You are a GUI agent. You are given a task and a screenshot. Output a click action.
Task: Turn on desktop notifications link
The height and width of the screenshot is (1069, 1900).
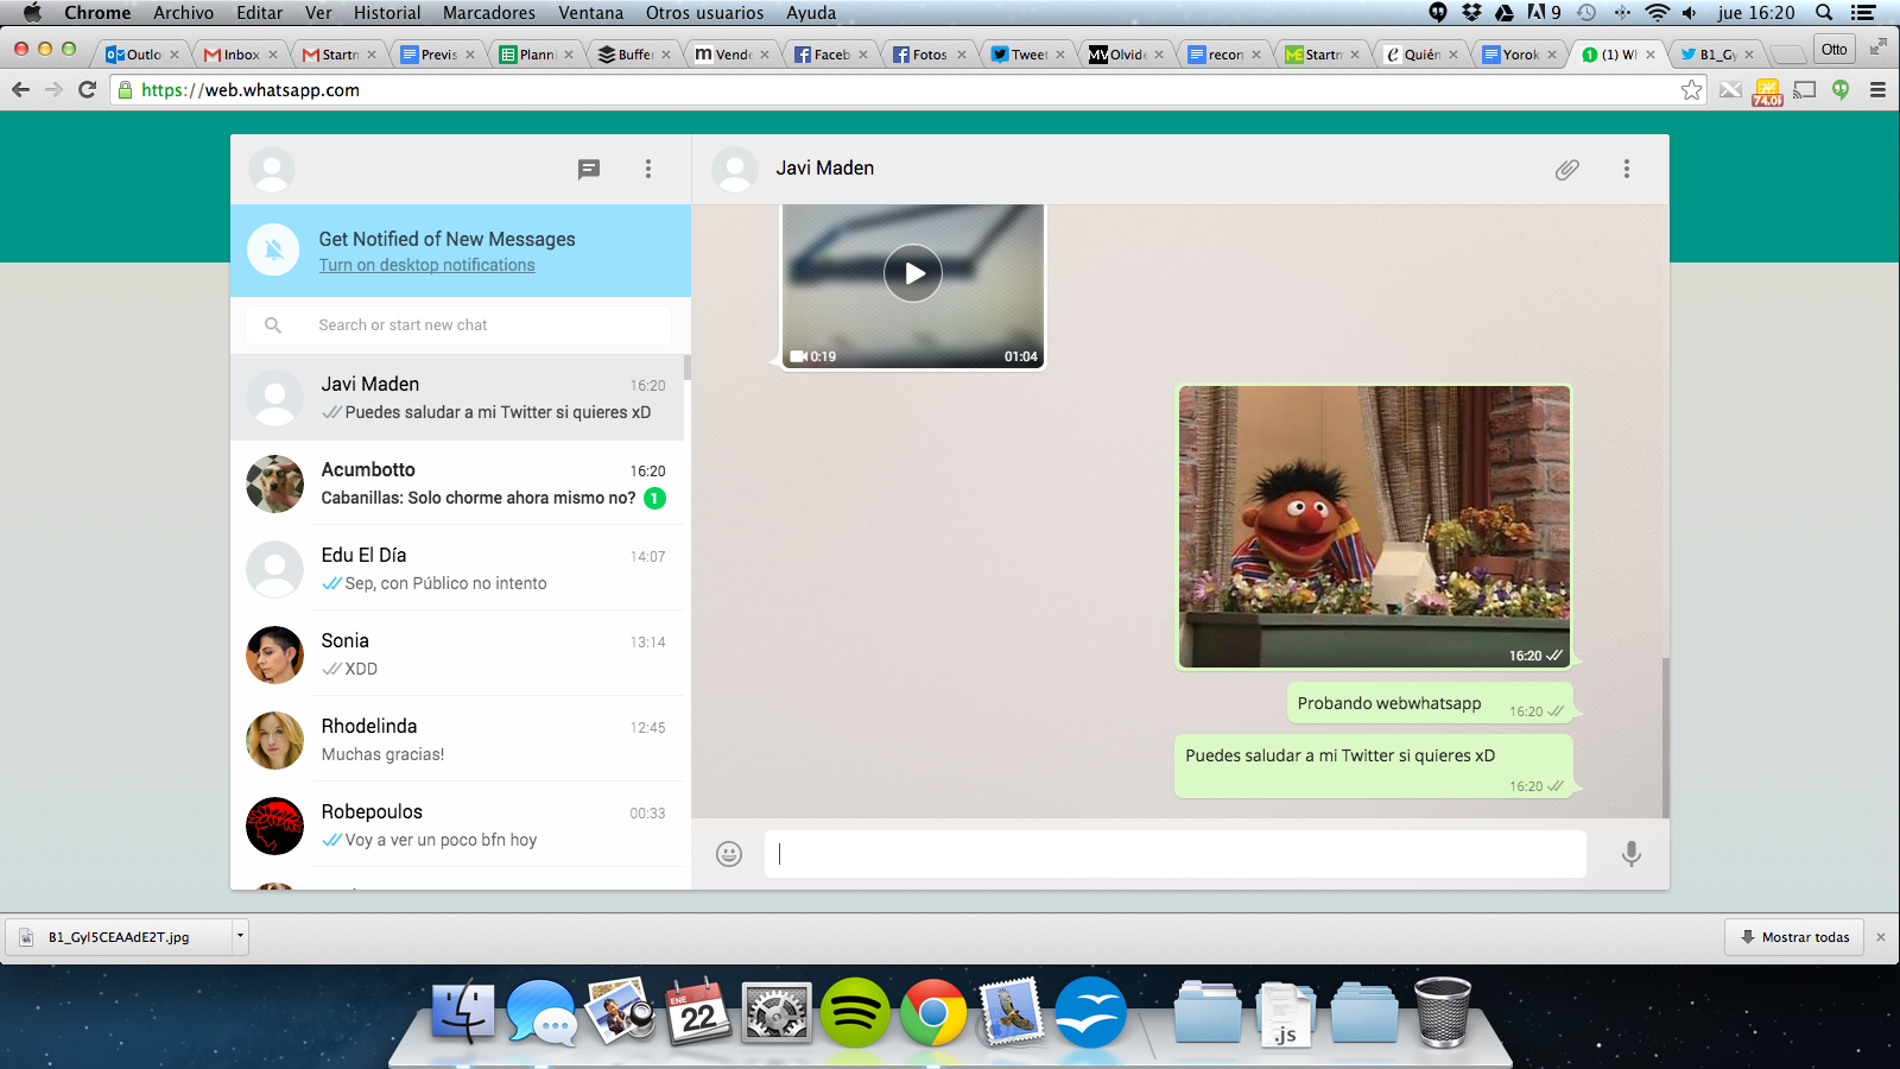tap(427, 265)
